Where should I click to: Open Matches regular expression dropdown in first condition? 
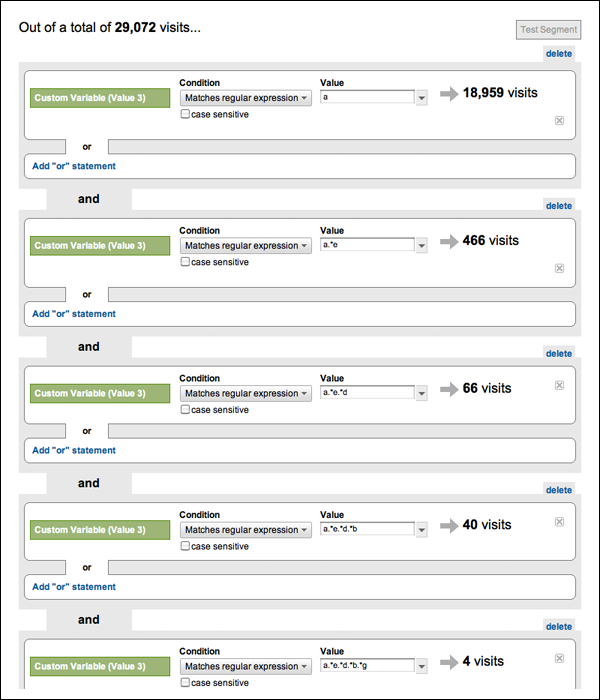(x=246, y=98)
